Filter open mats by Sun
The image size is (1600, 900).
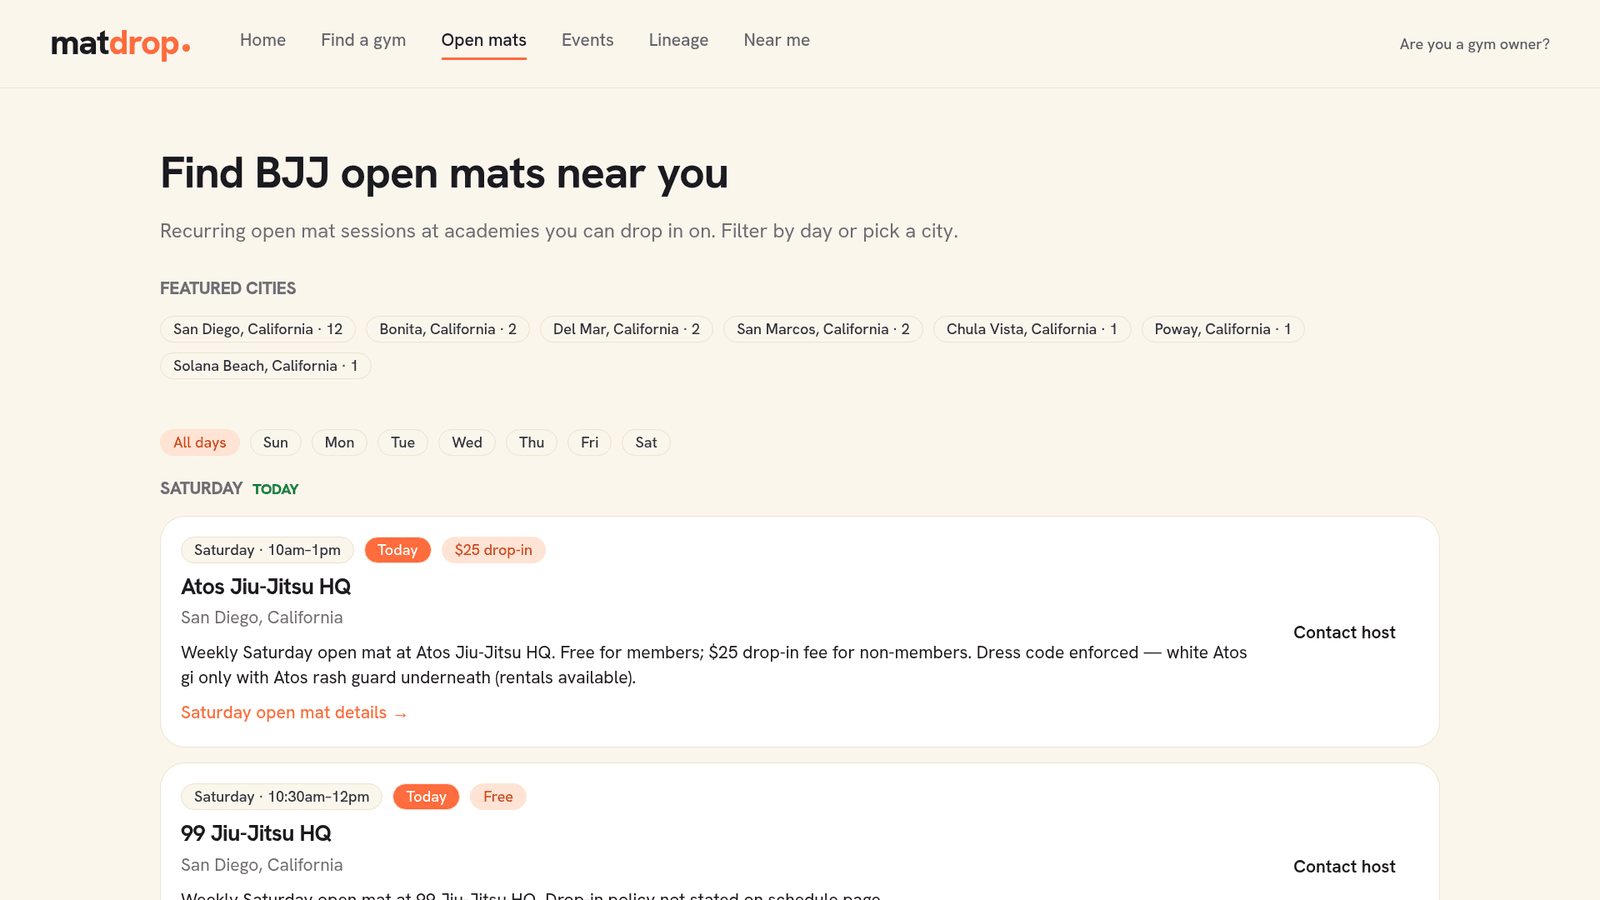click(276, 443)
